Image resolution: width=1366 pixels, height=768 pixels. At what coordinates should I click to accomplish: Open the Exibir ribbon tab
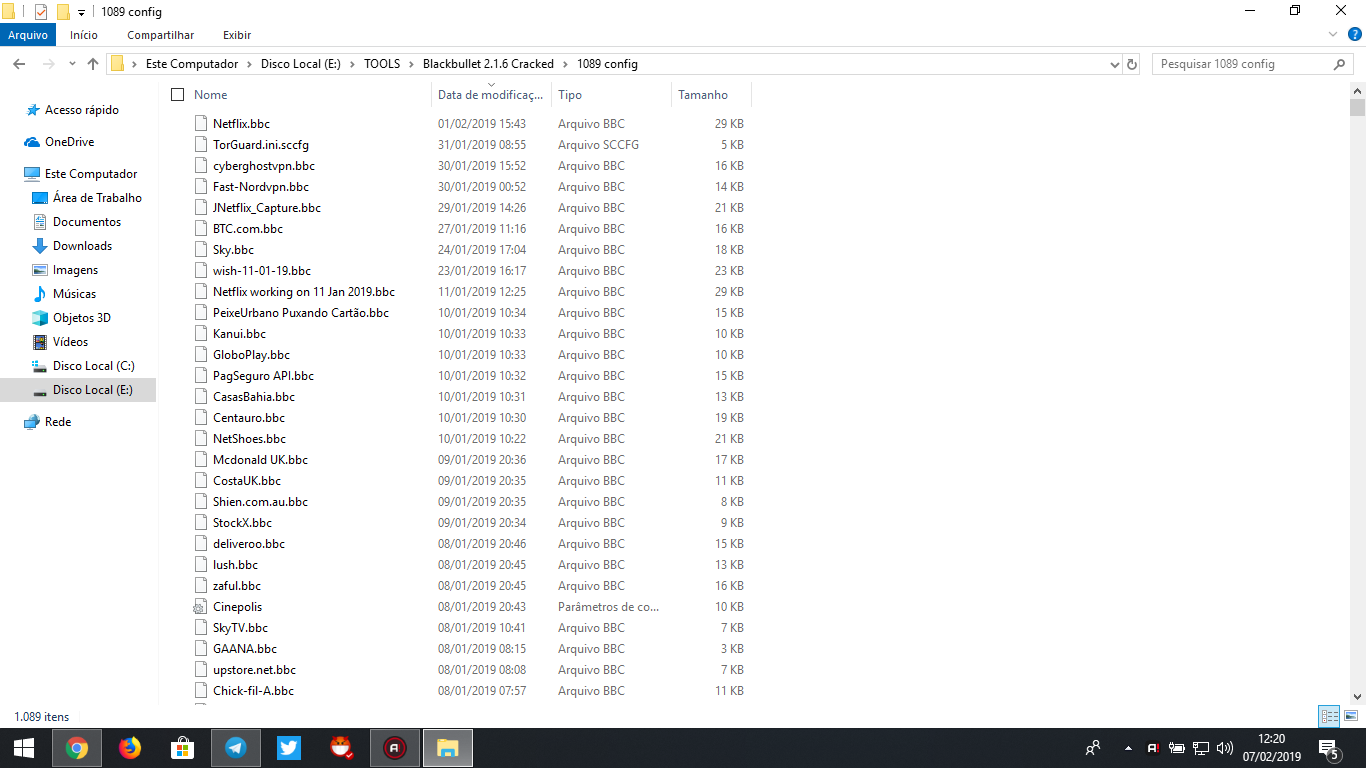(237, 35)
